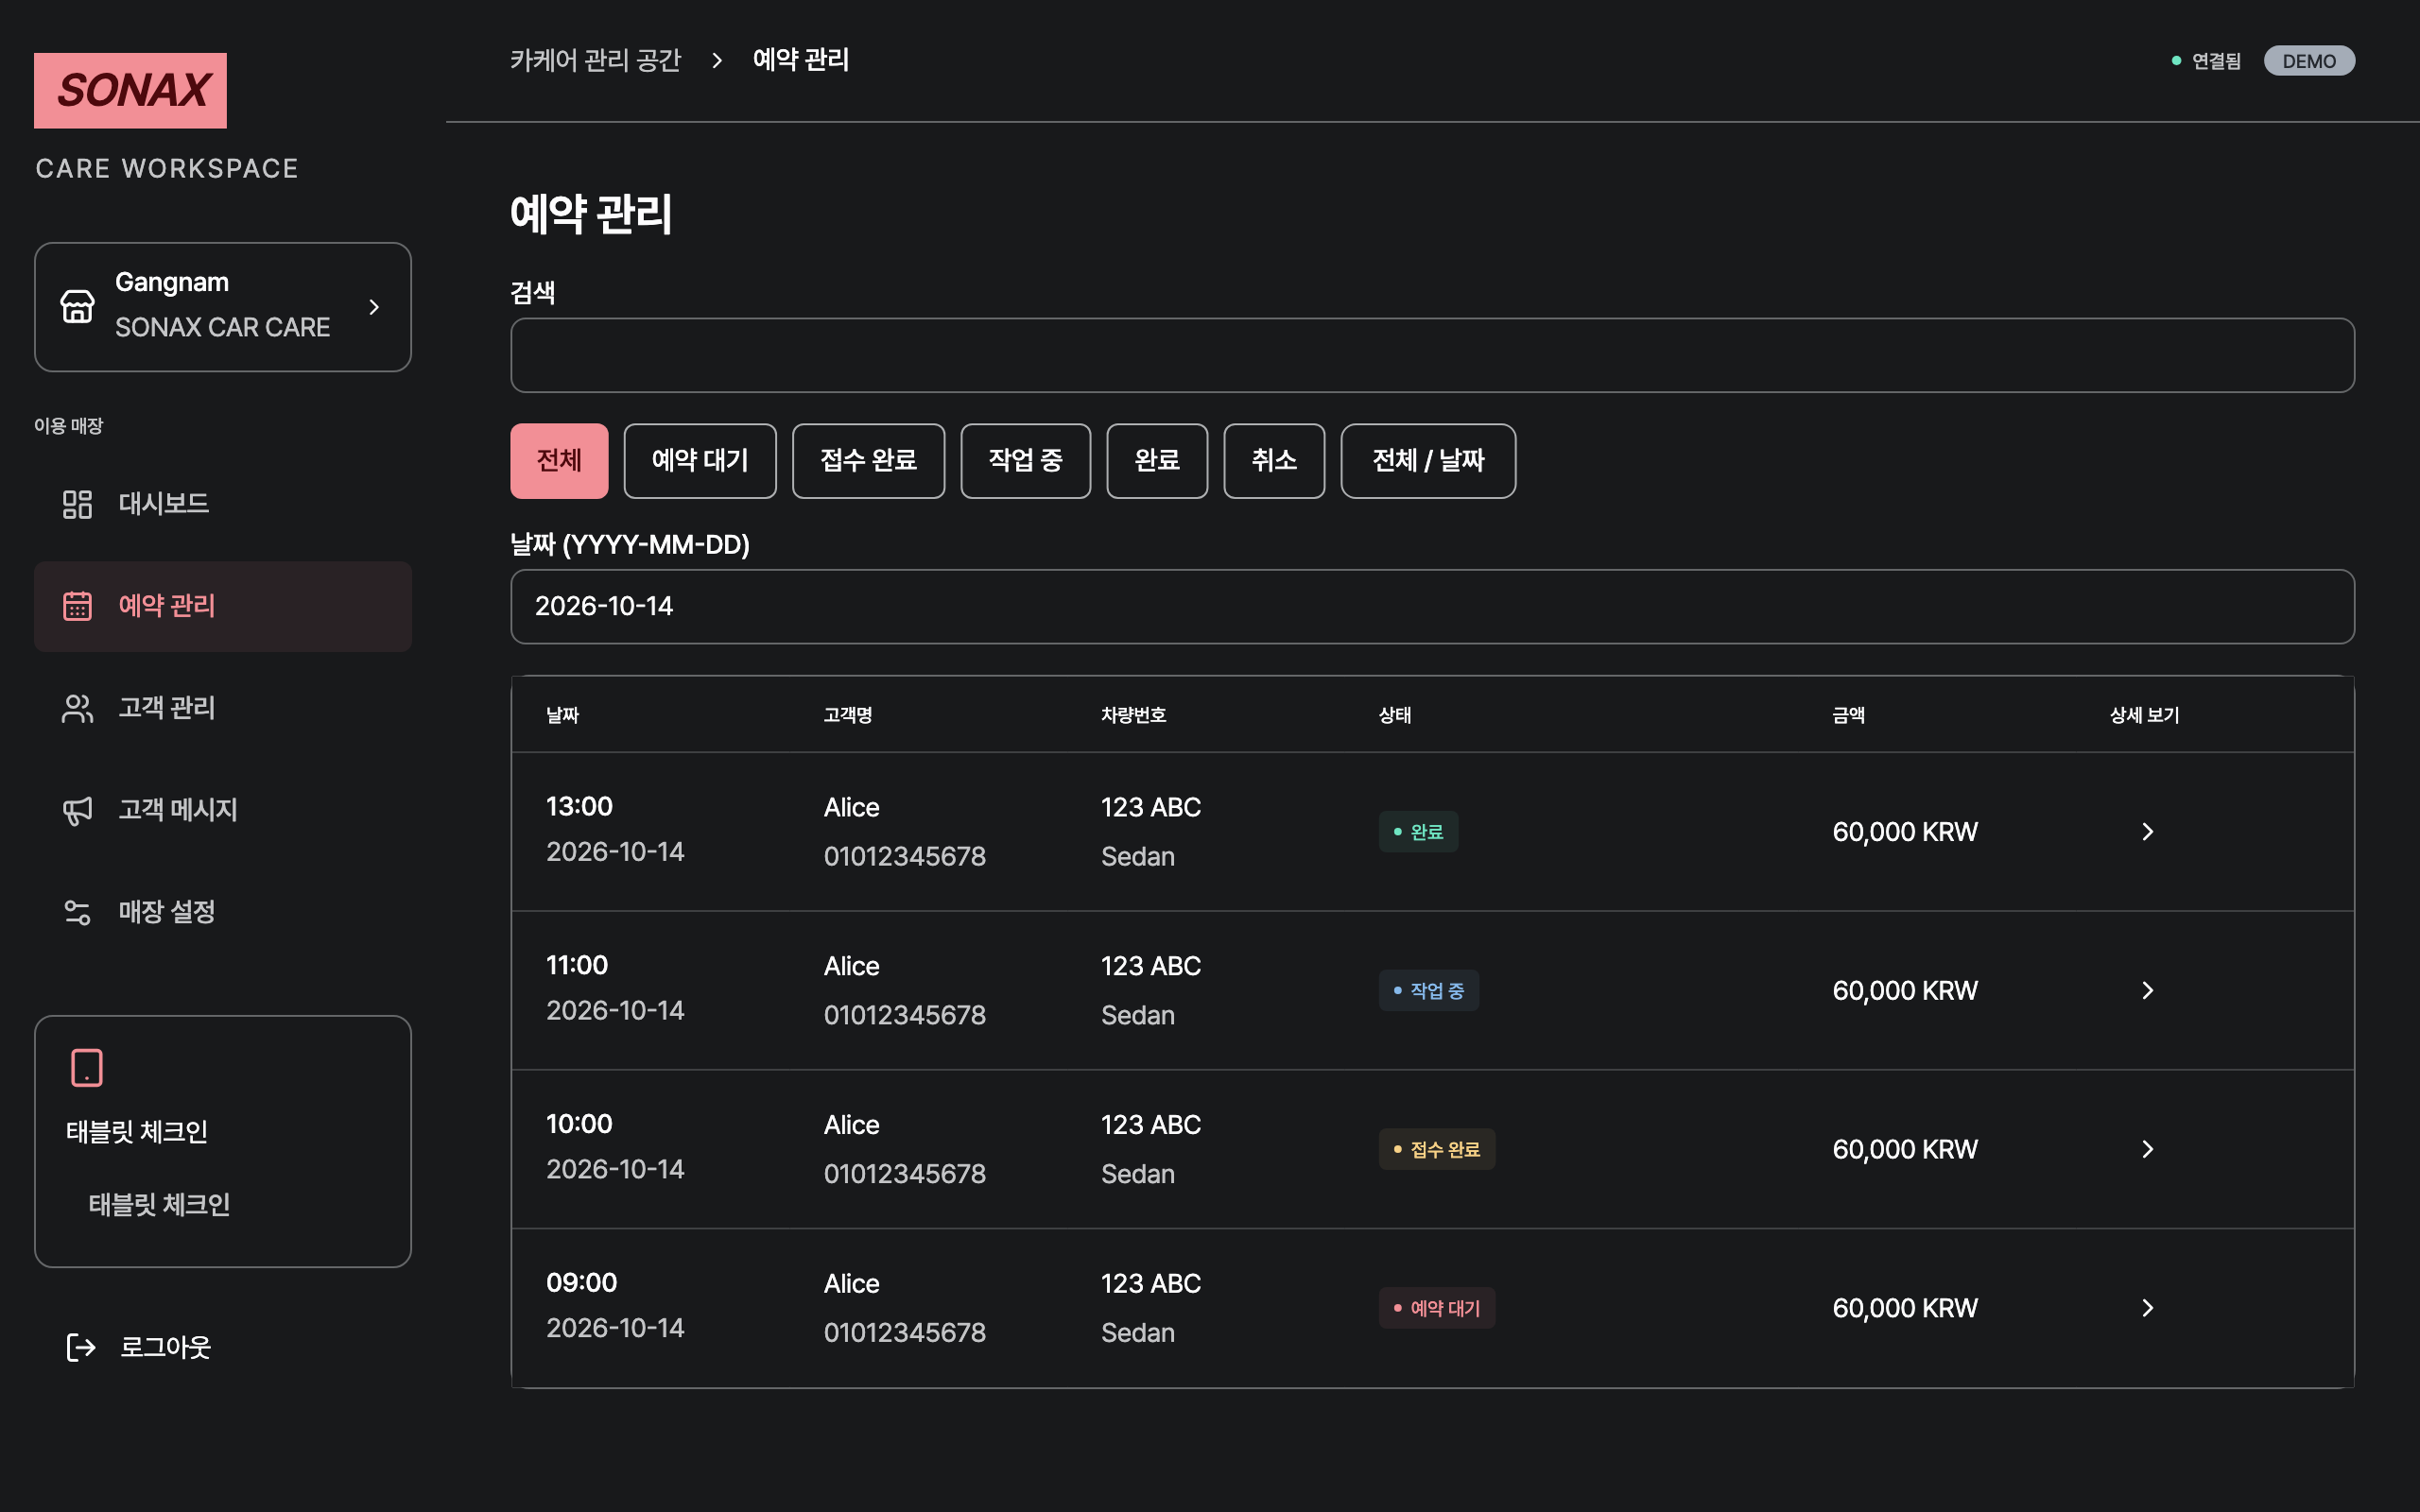Open details chevron for the 11:00 reservation
The width and height of the screenshot is (2420, 1512).
pyautogui.click(x=2147, y=991)
